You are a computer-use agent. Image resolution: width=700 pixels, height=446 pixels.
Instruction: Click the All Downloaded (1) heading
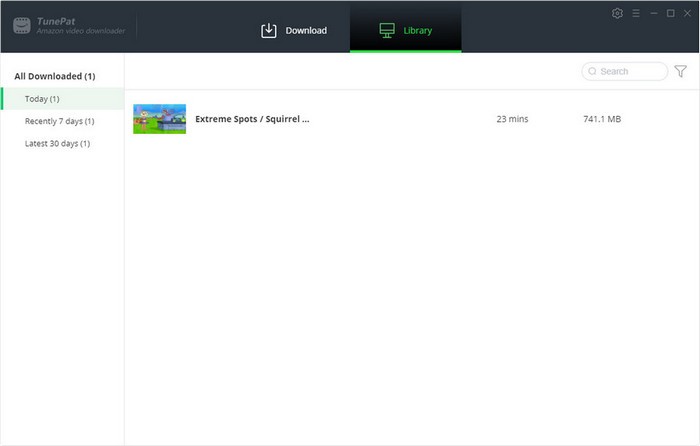[x=55, y=76]
